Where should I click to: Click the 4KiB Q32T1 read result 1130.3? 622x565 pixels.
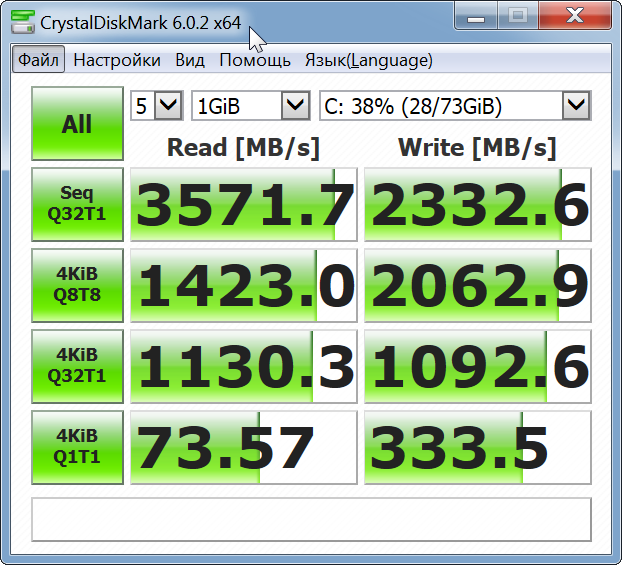click(244, 366)
